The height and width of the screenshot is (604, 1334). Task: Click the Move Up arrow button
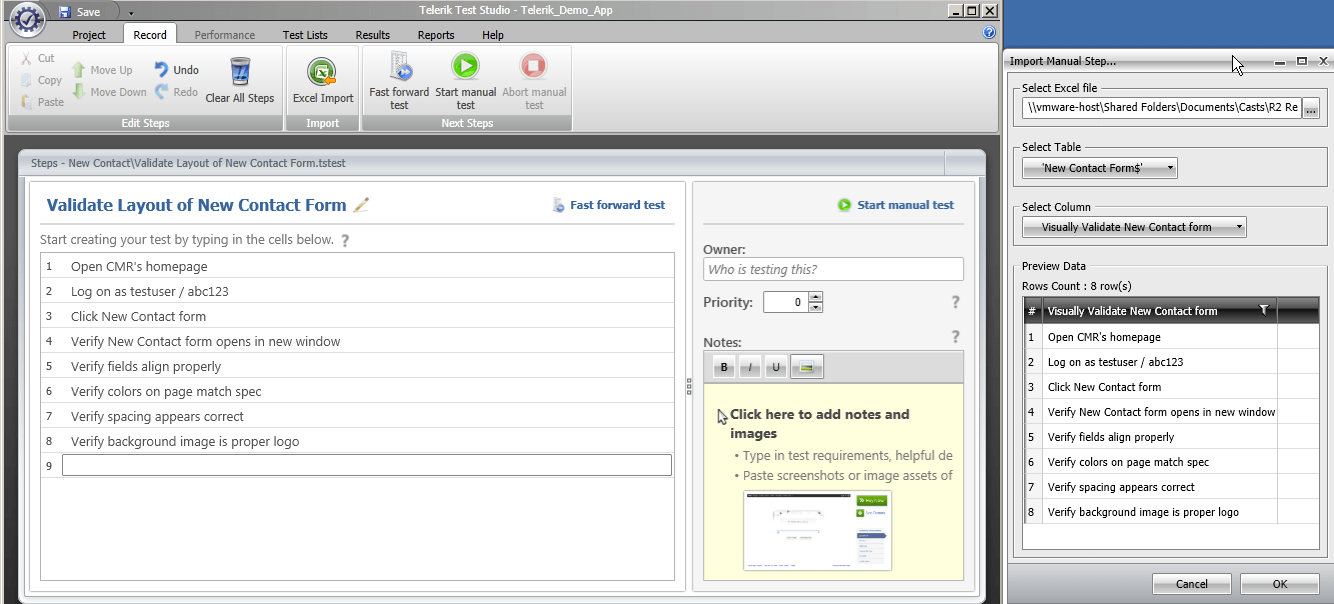tap(102, 70)
